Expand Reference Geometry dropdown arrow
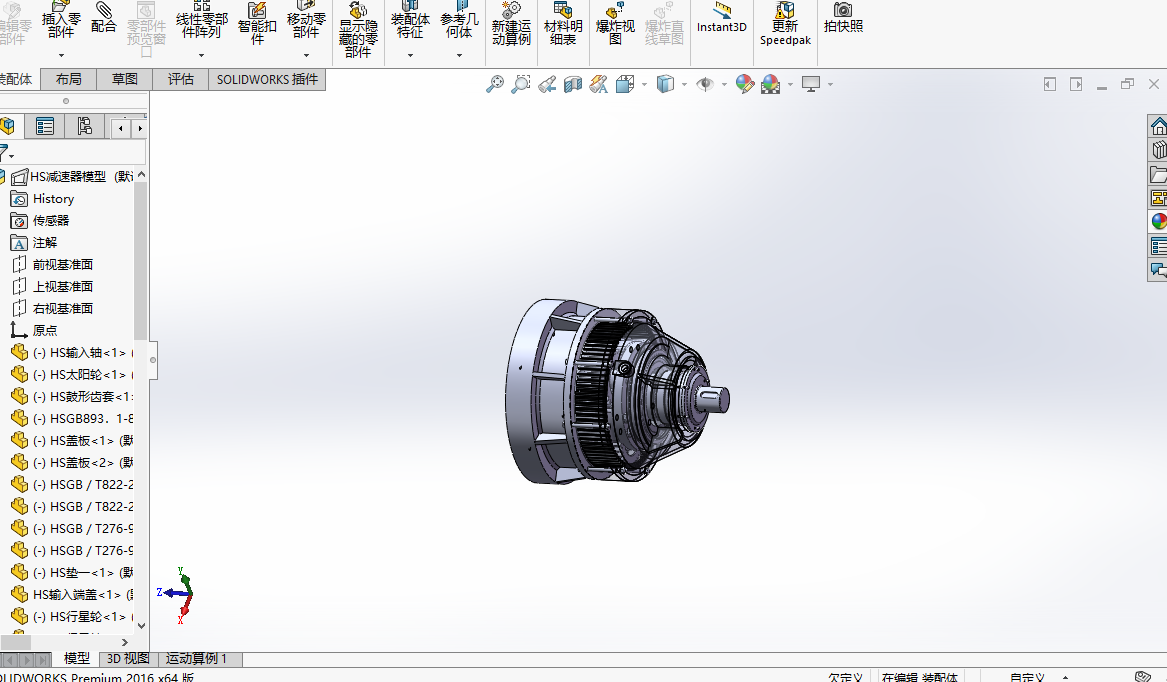 coord(459,55)
